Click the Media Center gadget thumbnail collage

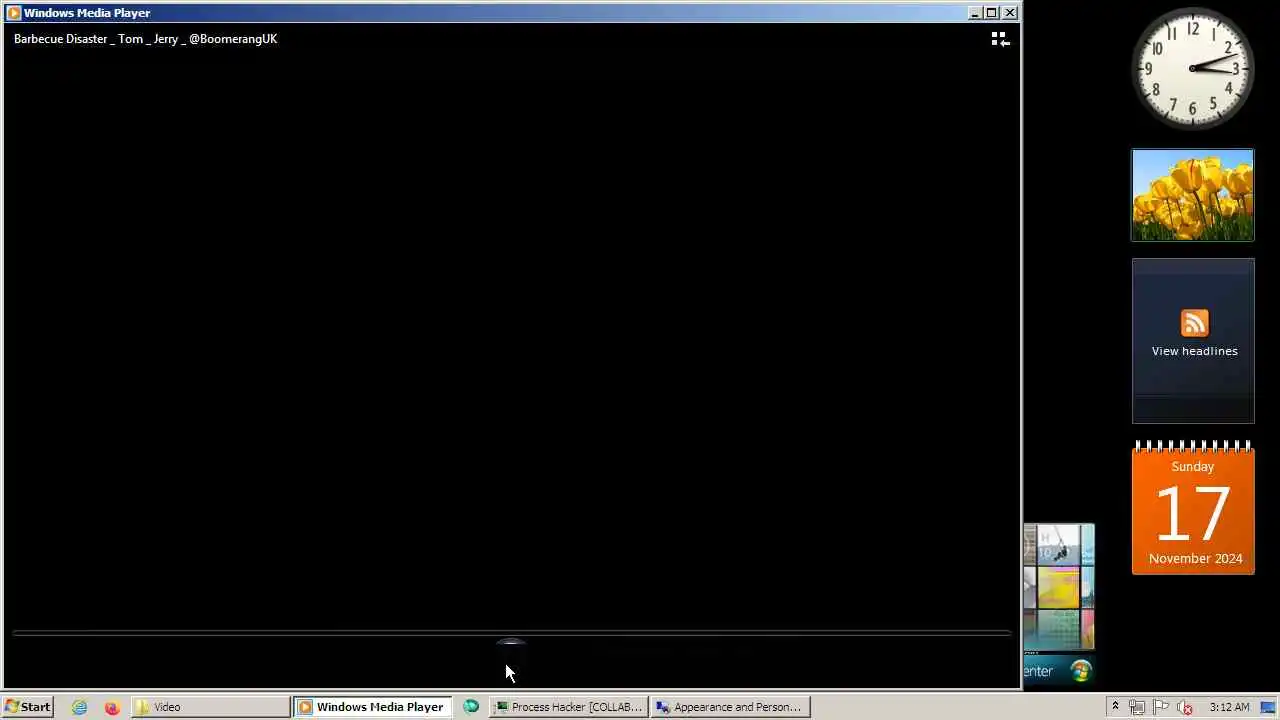(1059, 587)
